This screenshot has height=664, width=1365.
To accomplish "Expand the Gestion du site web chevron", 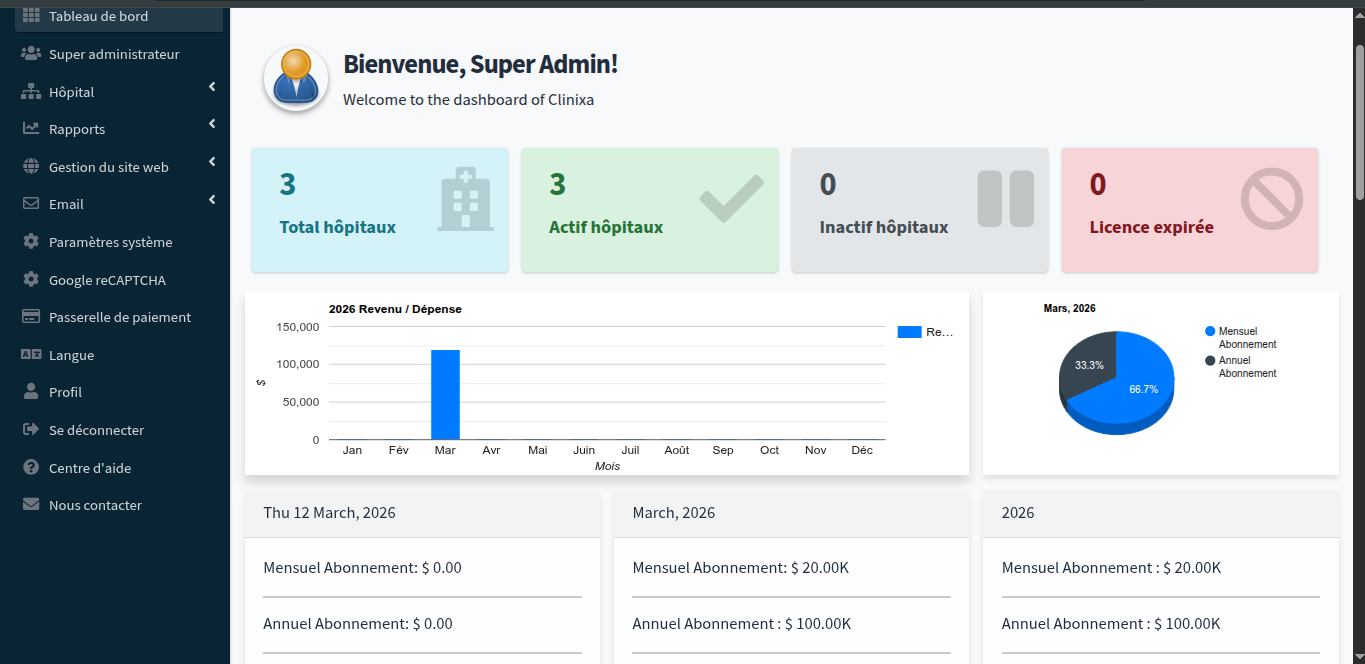I will pyautogui.click(x=212, y=163).
